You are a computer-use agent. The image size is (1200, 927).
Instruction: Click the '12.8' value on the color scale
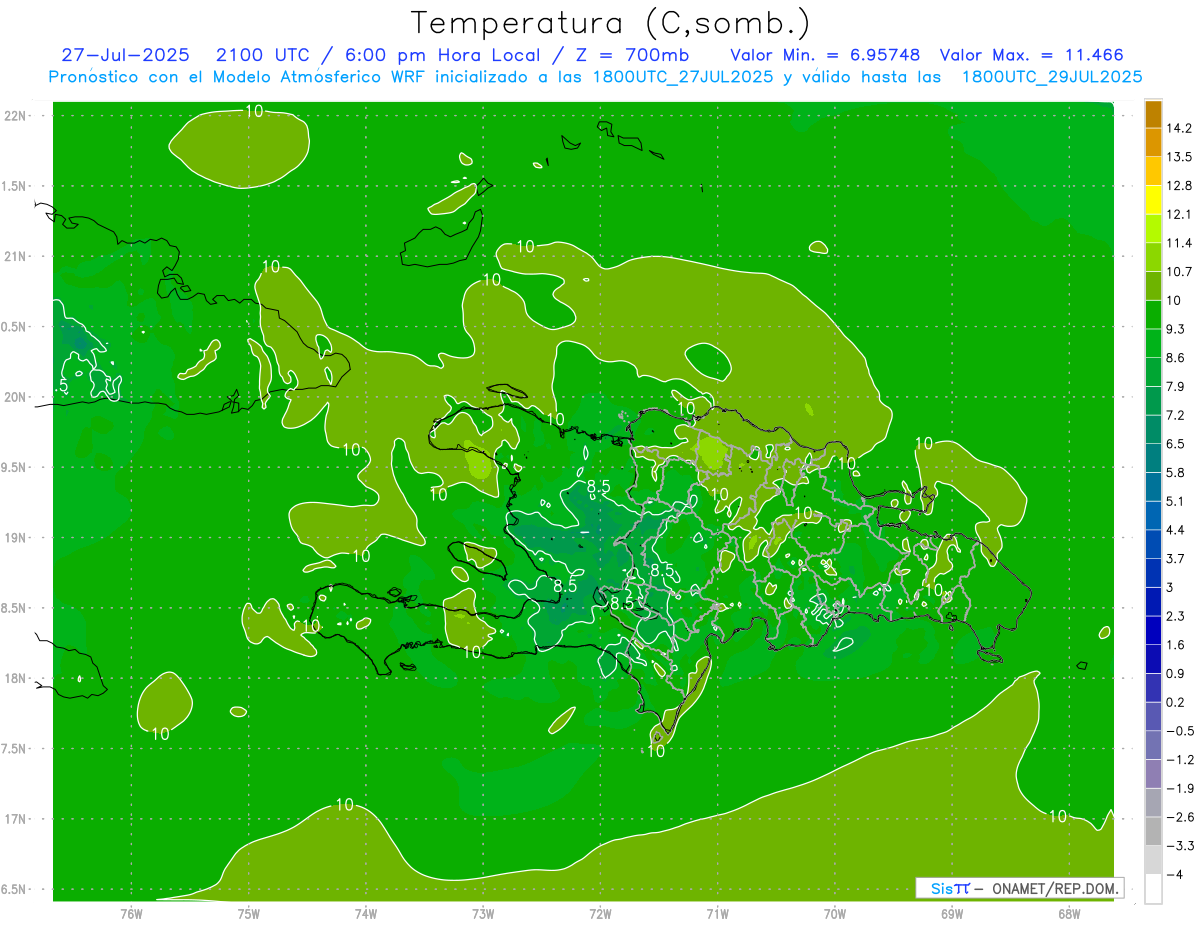[x=1178, y=186]
